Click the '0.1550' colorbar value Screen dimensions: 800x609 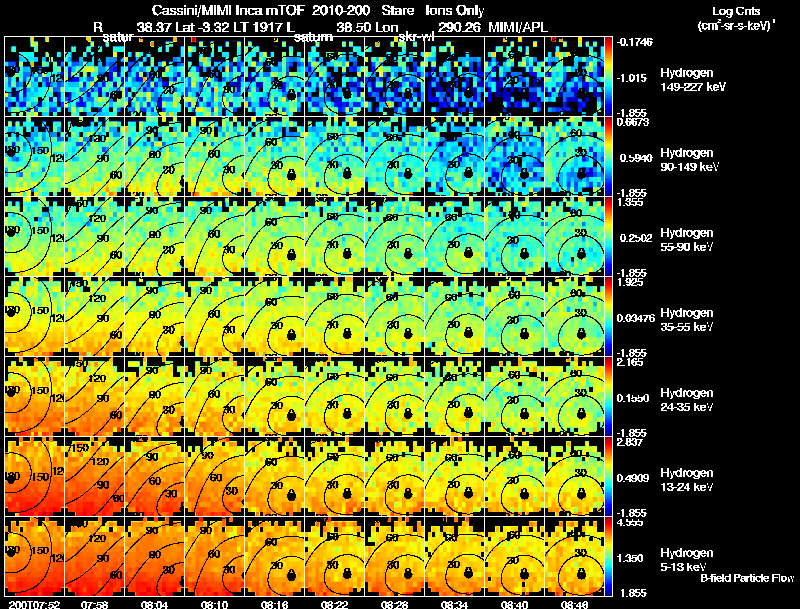pos(634,398)
